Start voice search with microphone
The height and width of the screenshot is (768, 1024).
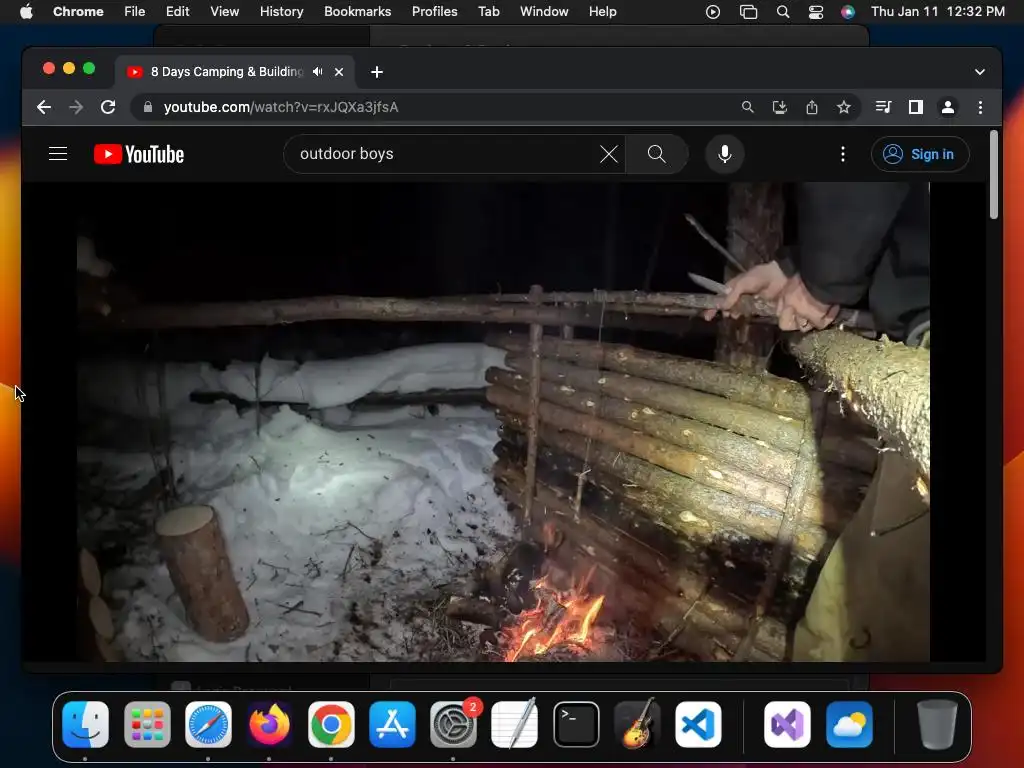coord(724,154)
